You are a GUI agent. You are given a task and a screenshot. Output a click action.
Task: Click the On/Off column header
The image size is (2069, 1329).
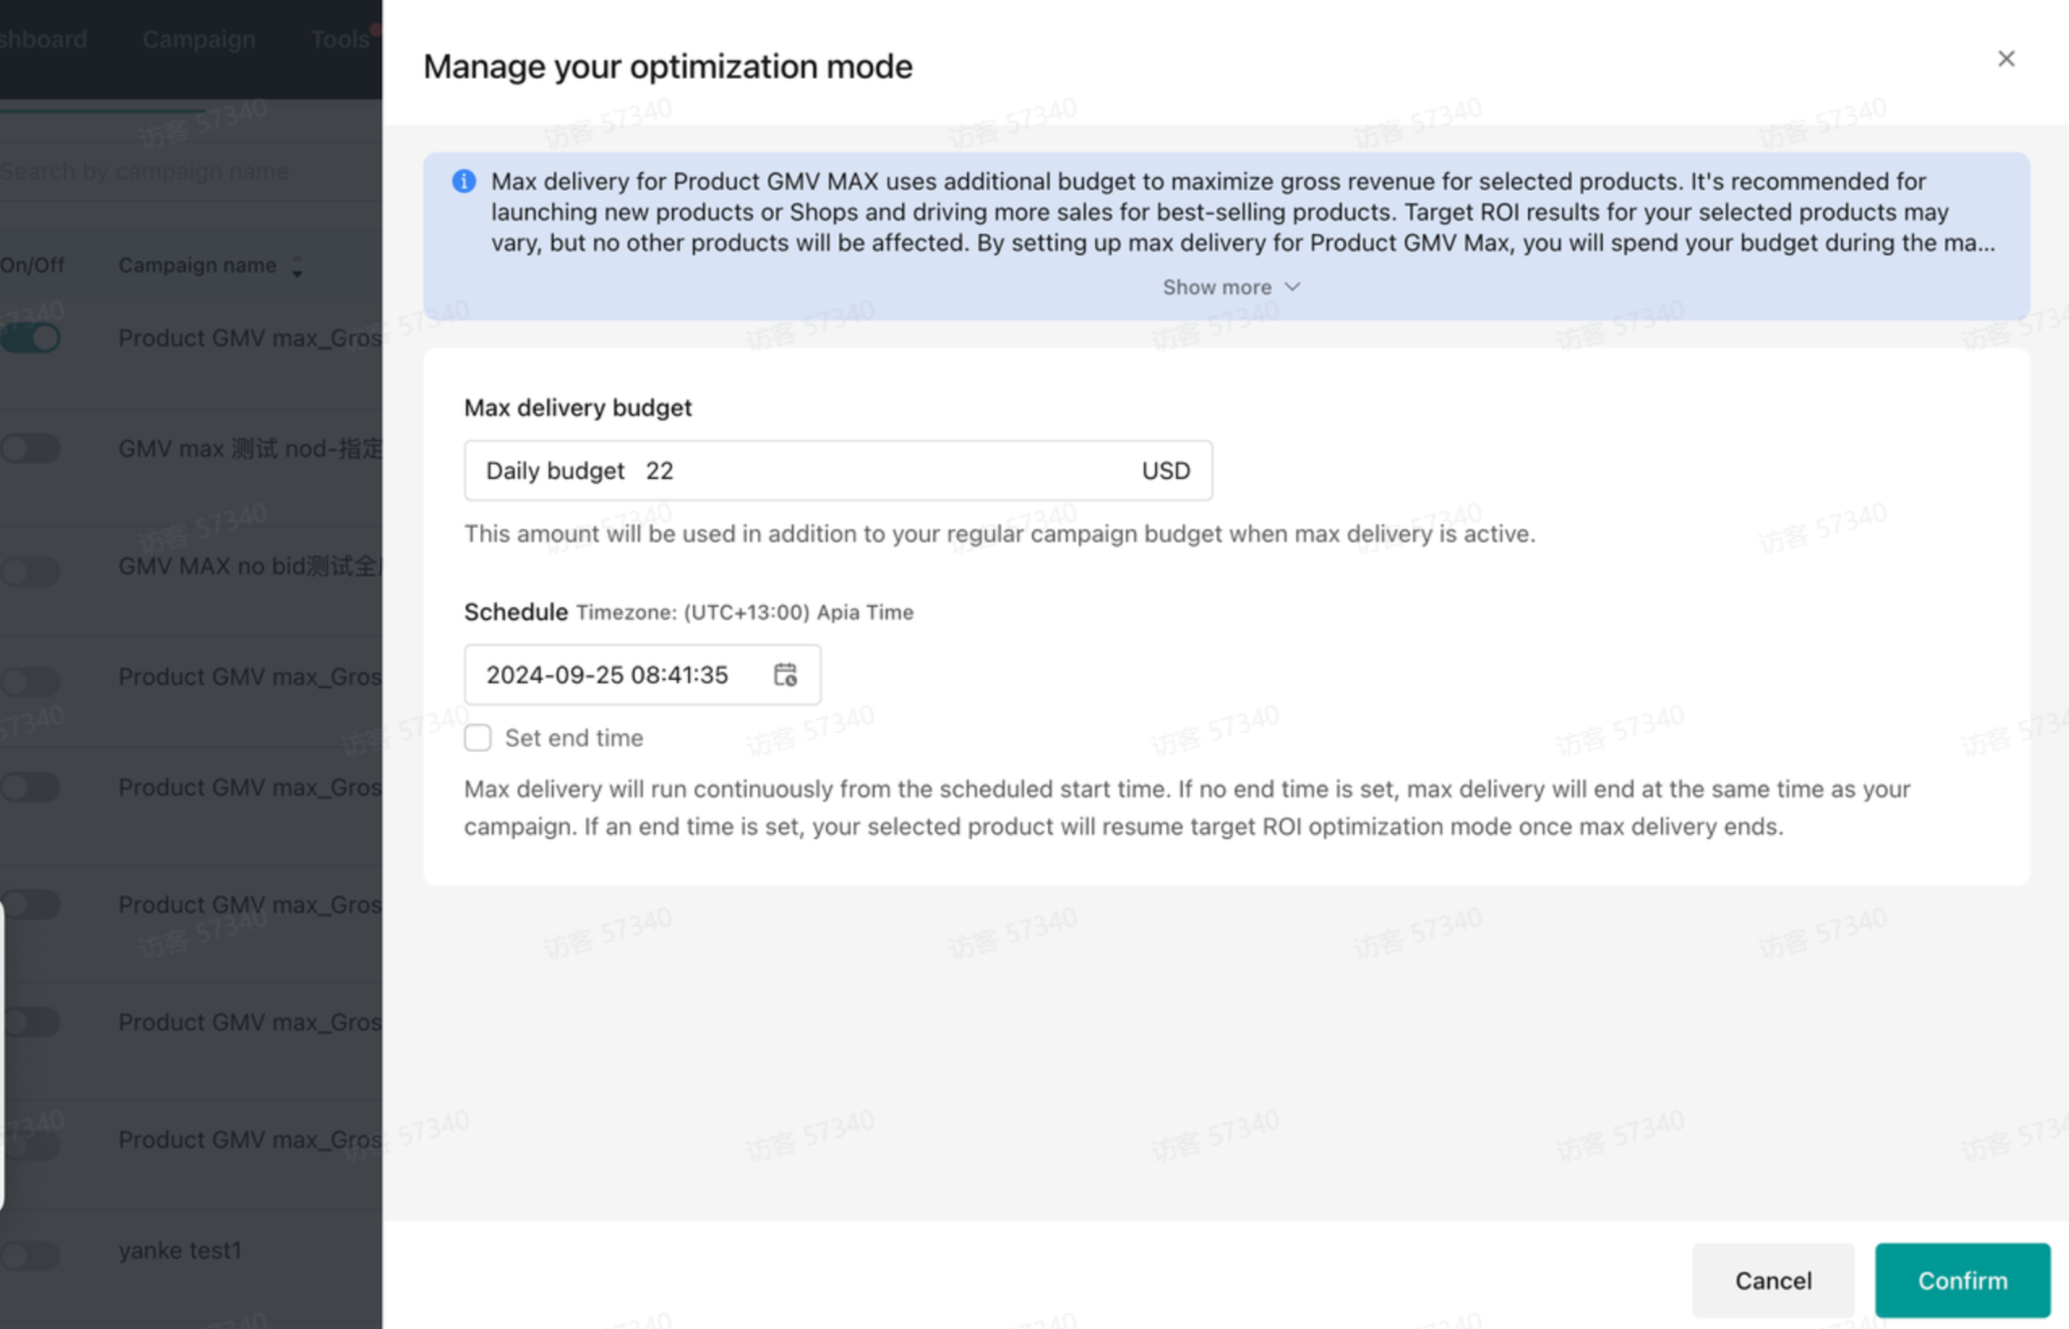32,265
